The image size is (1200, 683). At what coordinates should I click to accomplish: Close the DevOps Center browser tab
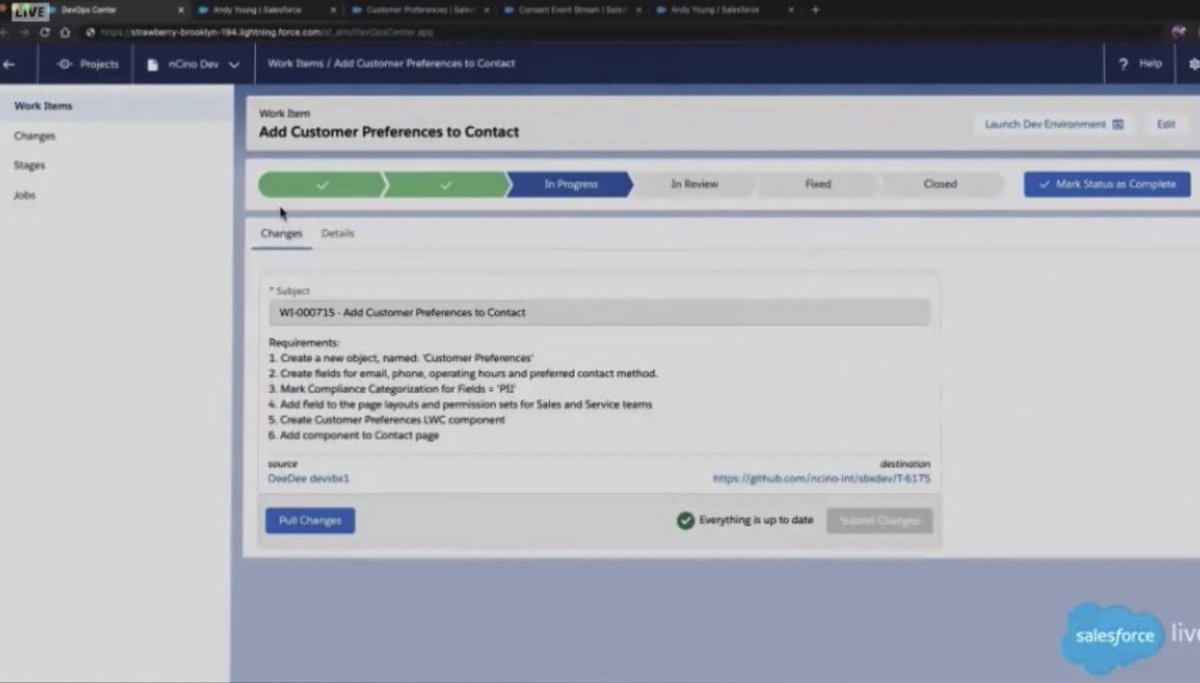coord(181,10)
